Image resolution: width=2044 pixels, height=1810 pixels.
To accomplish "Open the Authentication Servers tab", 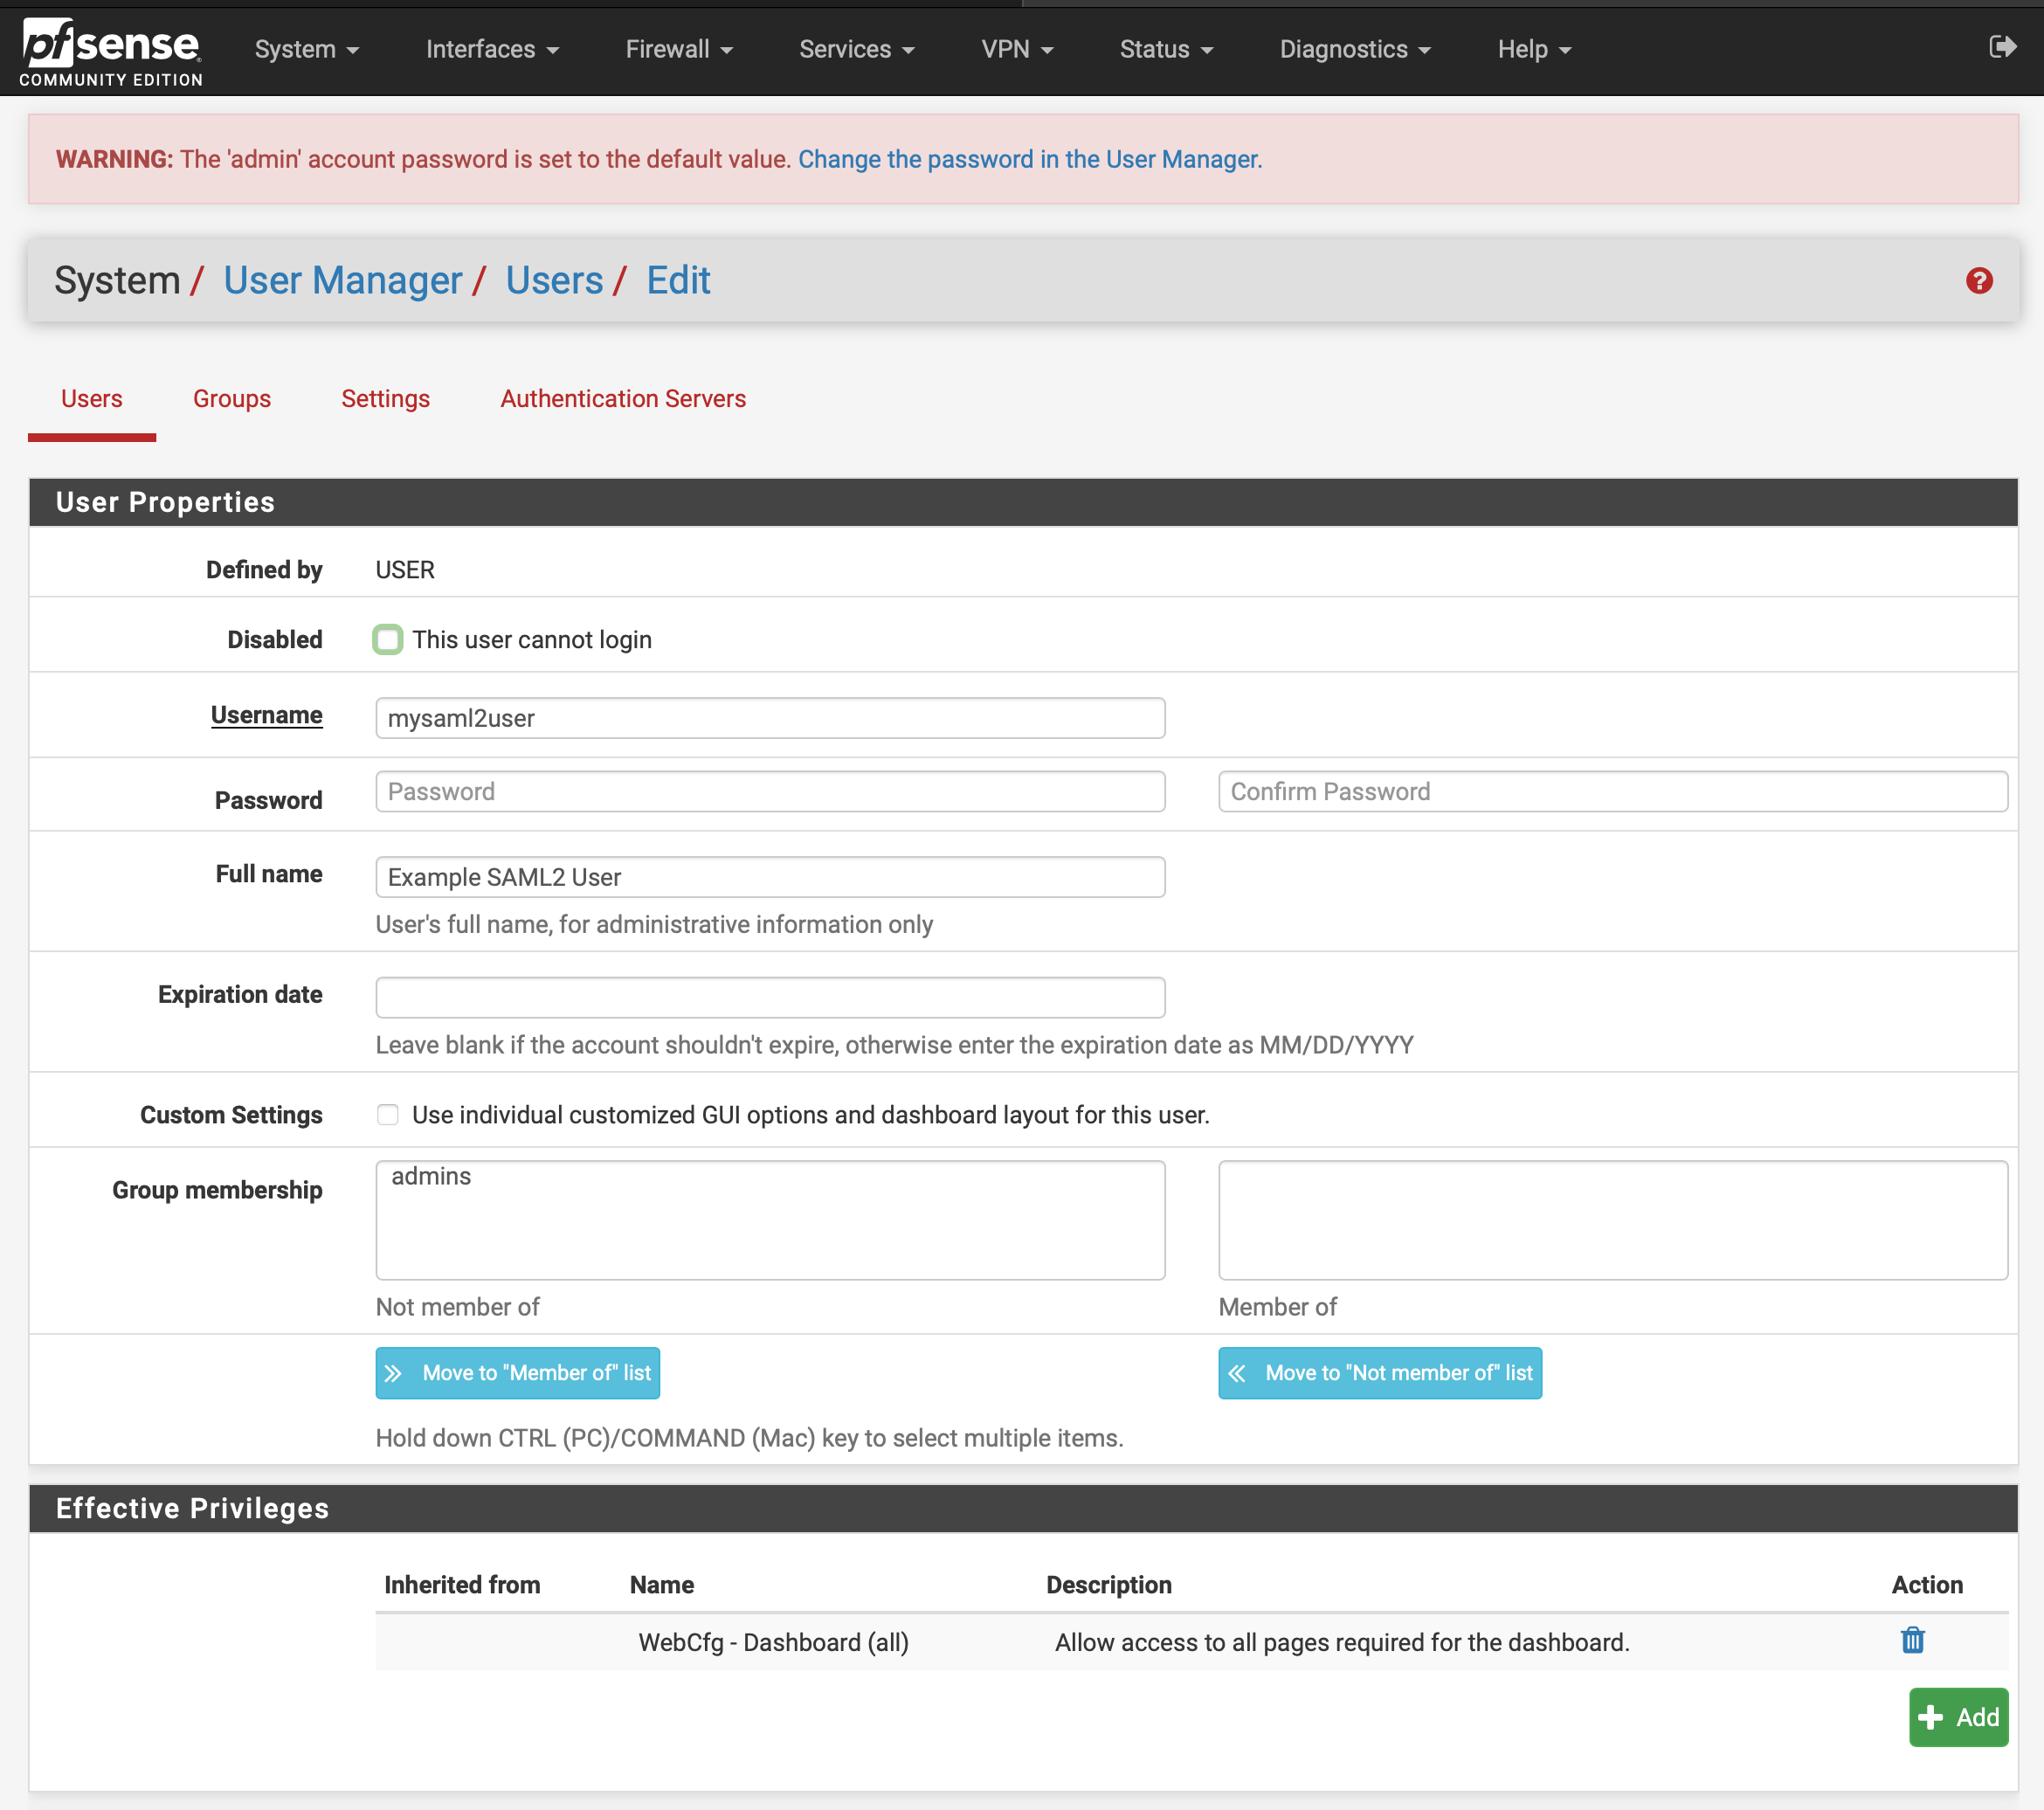I will coord(622,399).
